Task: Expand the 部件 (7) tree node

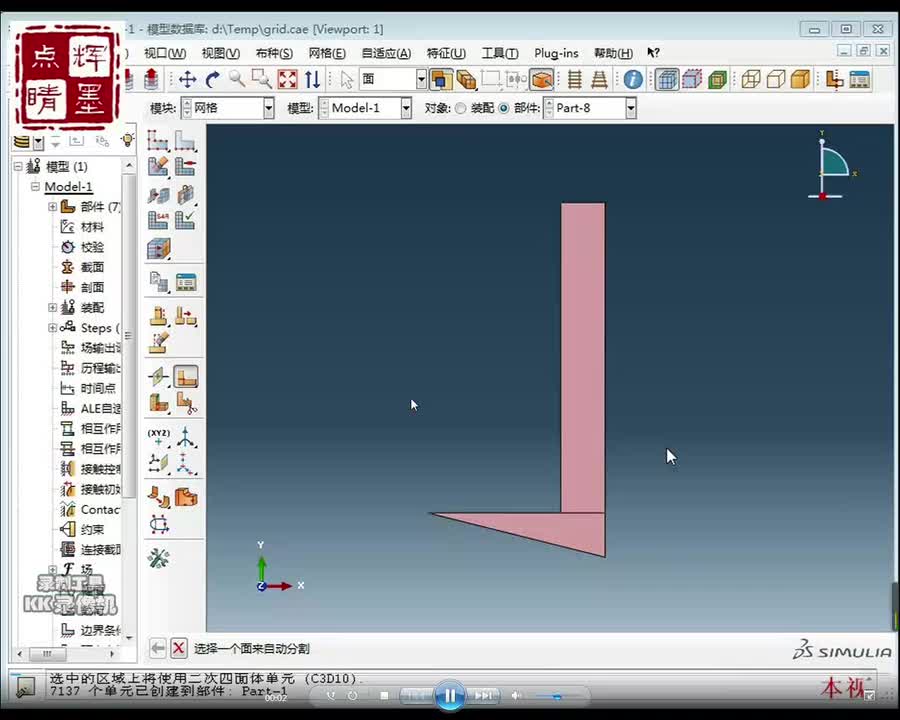Action: tap(52, 207)
